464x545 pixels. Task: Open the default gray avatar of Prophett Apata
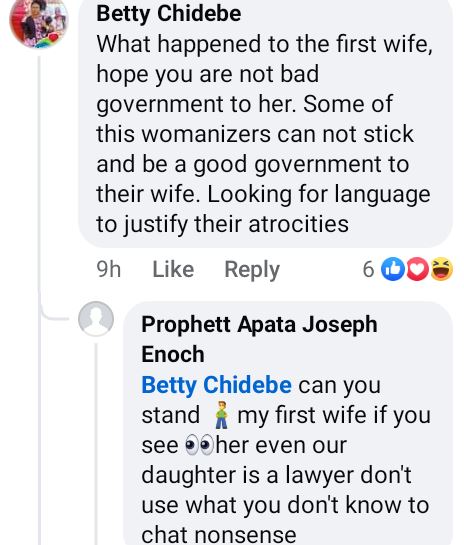[x=96, y=319]
